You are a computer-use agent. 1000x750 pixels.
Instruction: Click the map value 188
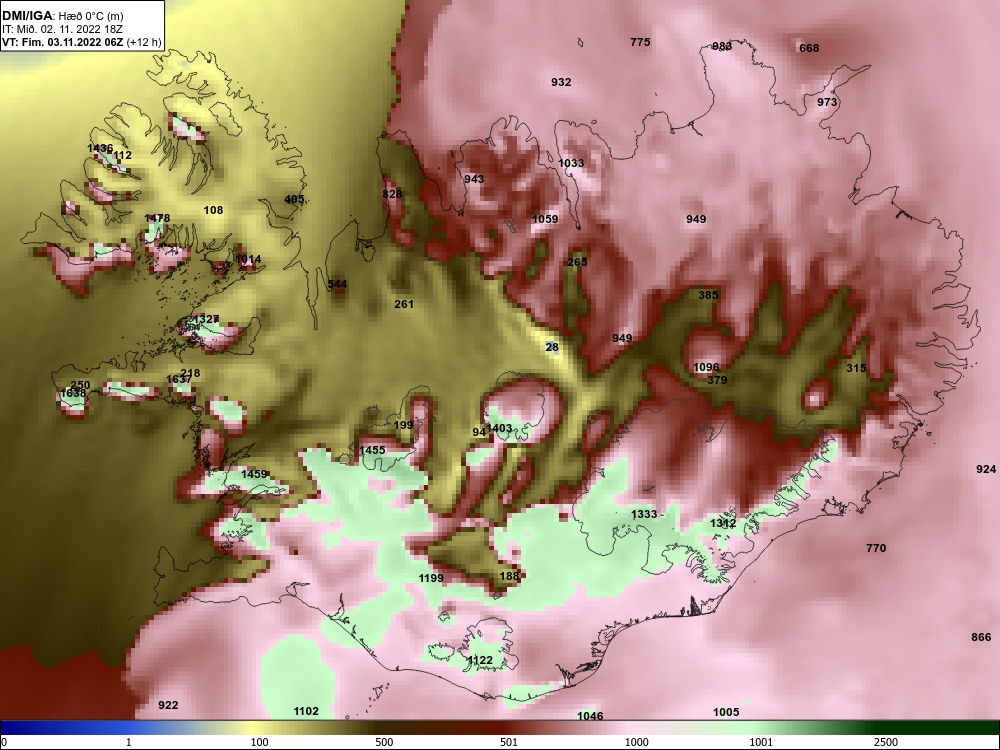(x=509, y=576)
